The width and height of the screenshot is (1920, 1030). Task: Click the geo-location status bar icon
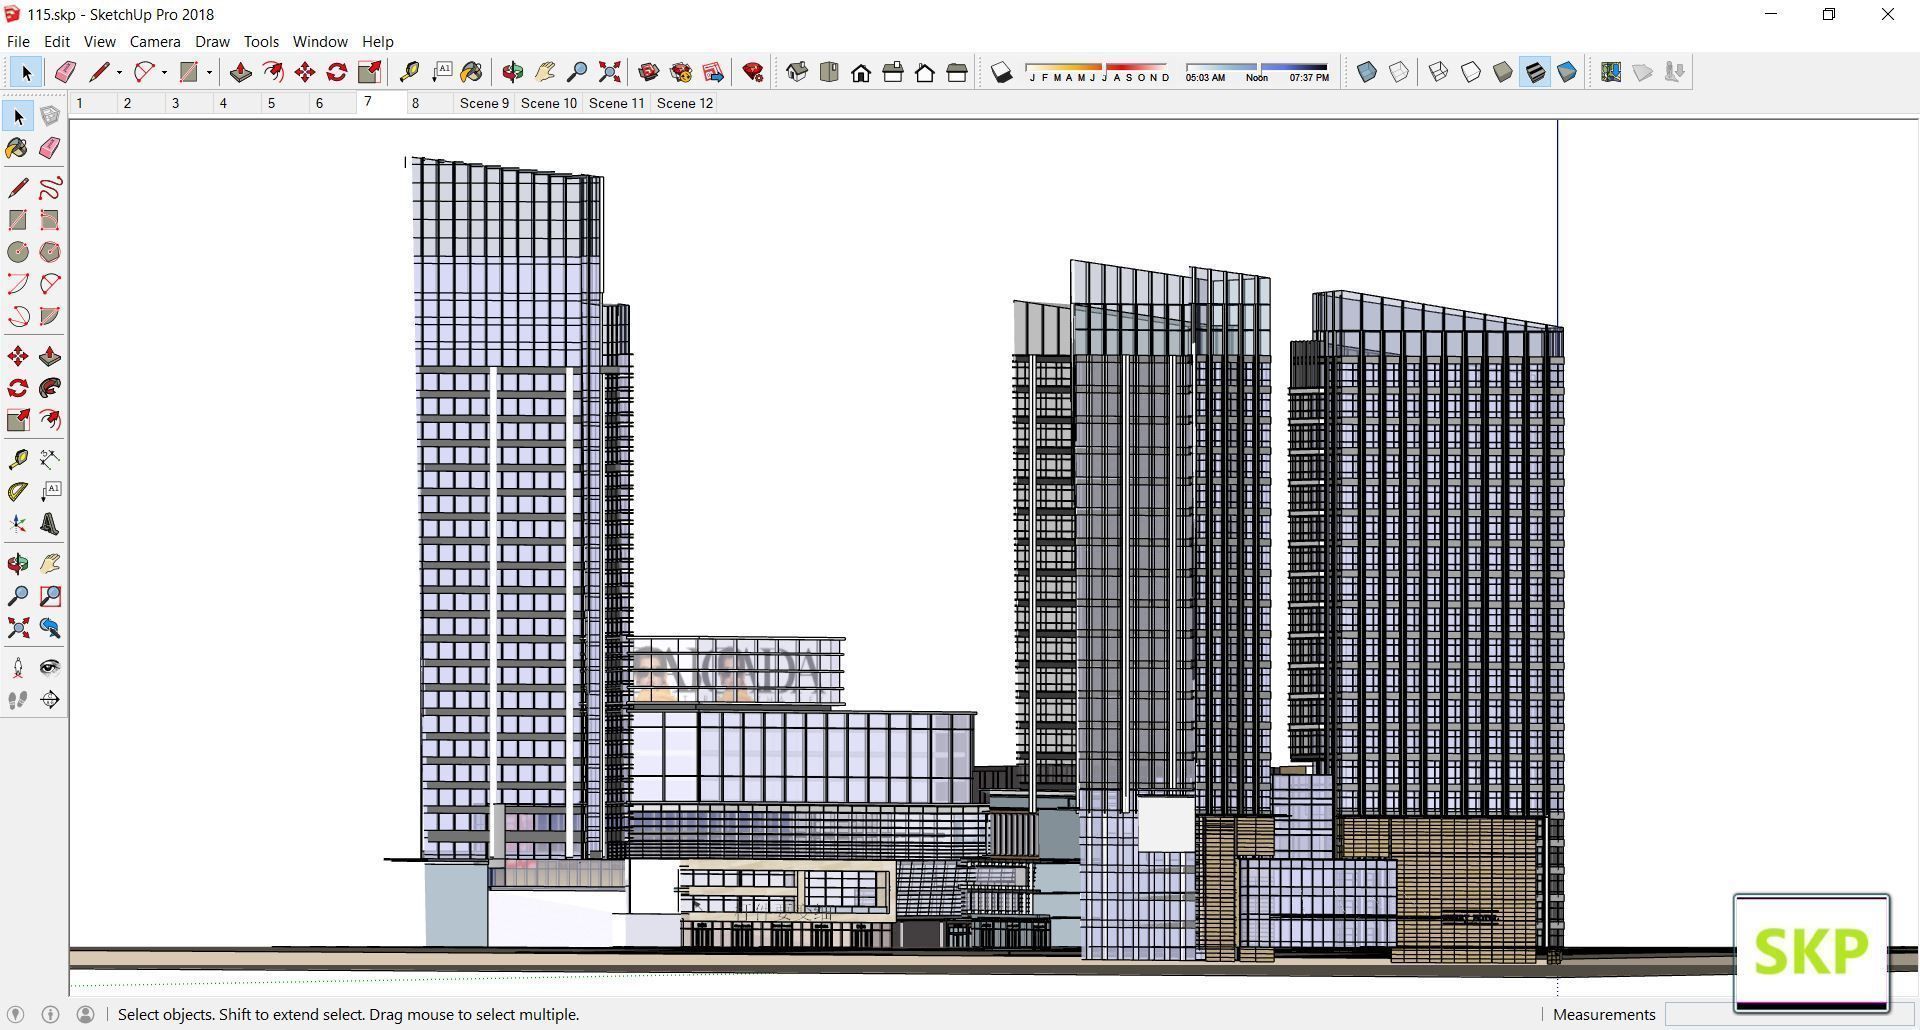pos(15,1014)
